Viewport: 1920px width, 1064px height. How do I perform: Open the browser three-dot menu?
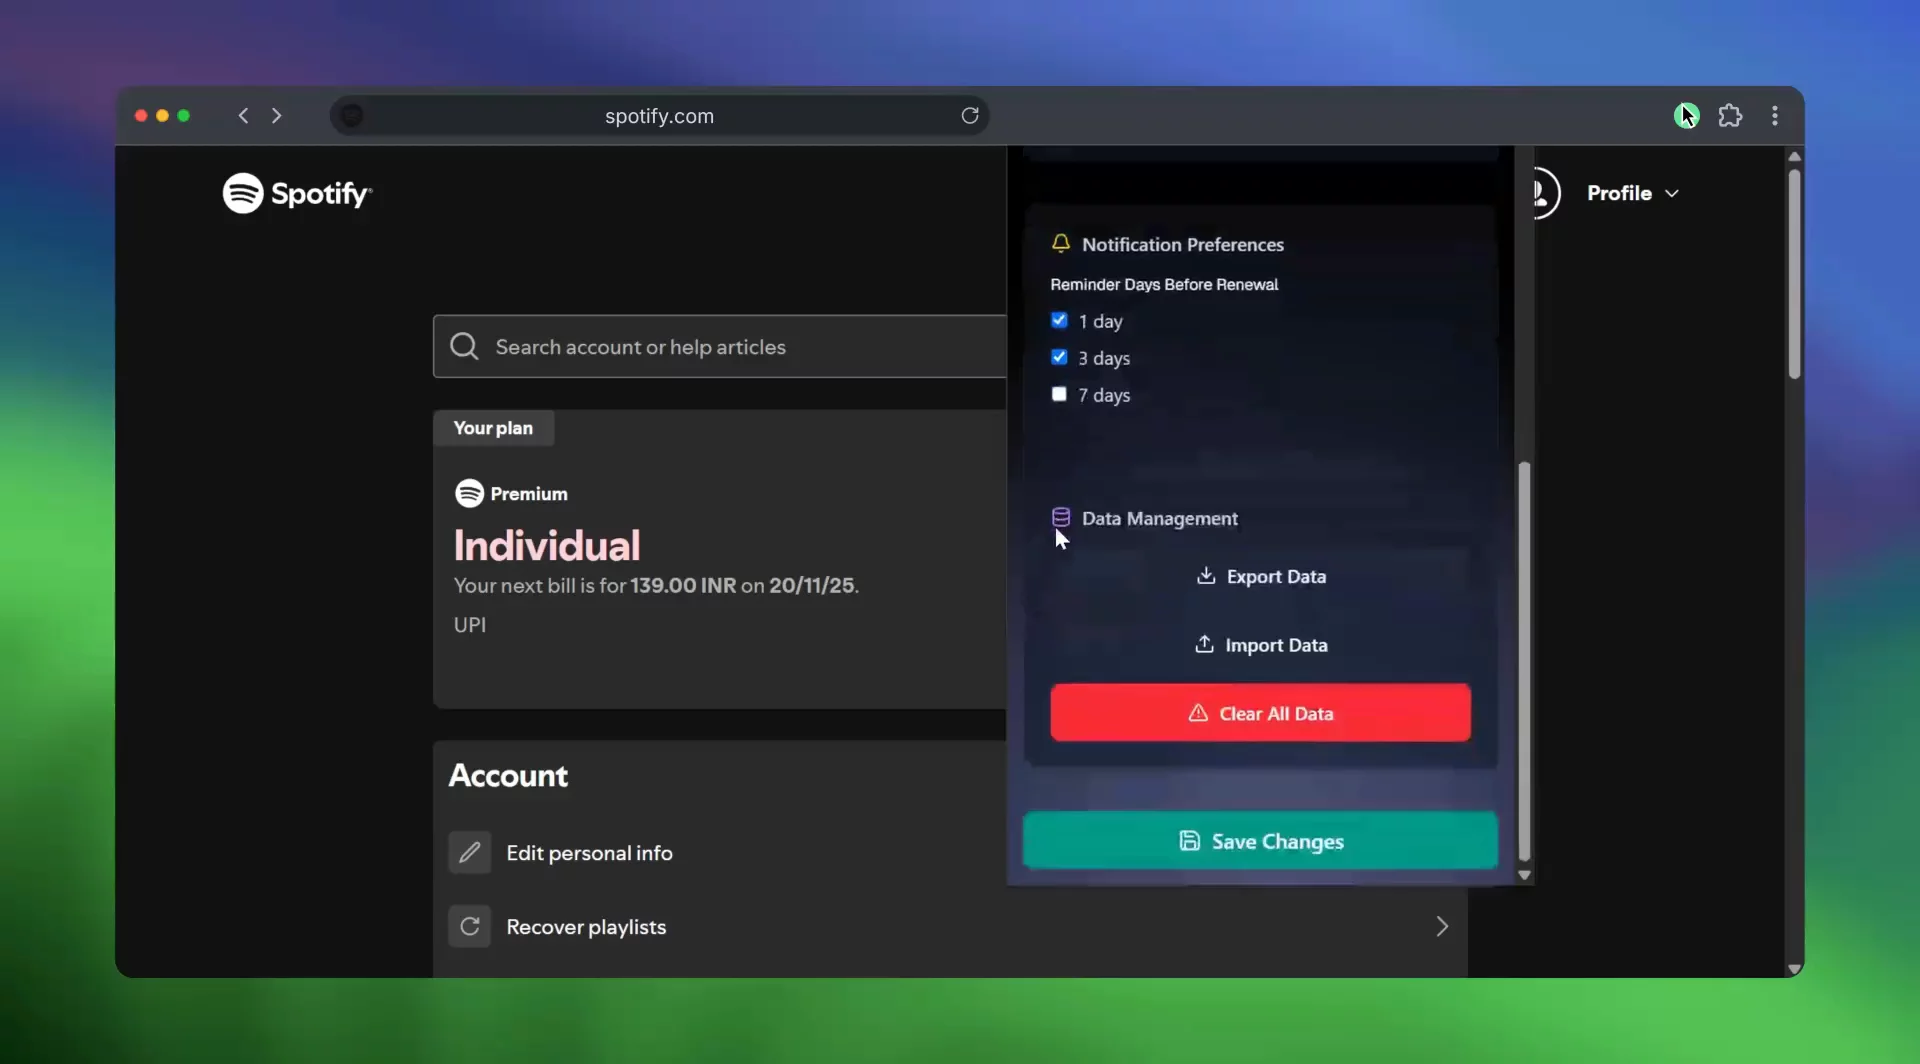click(x=1775, y=115)
